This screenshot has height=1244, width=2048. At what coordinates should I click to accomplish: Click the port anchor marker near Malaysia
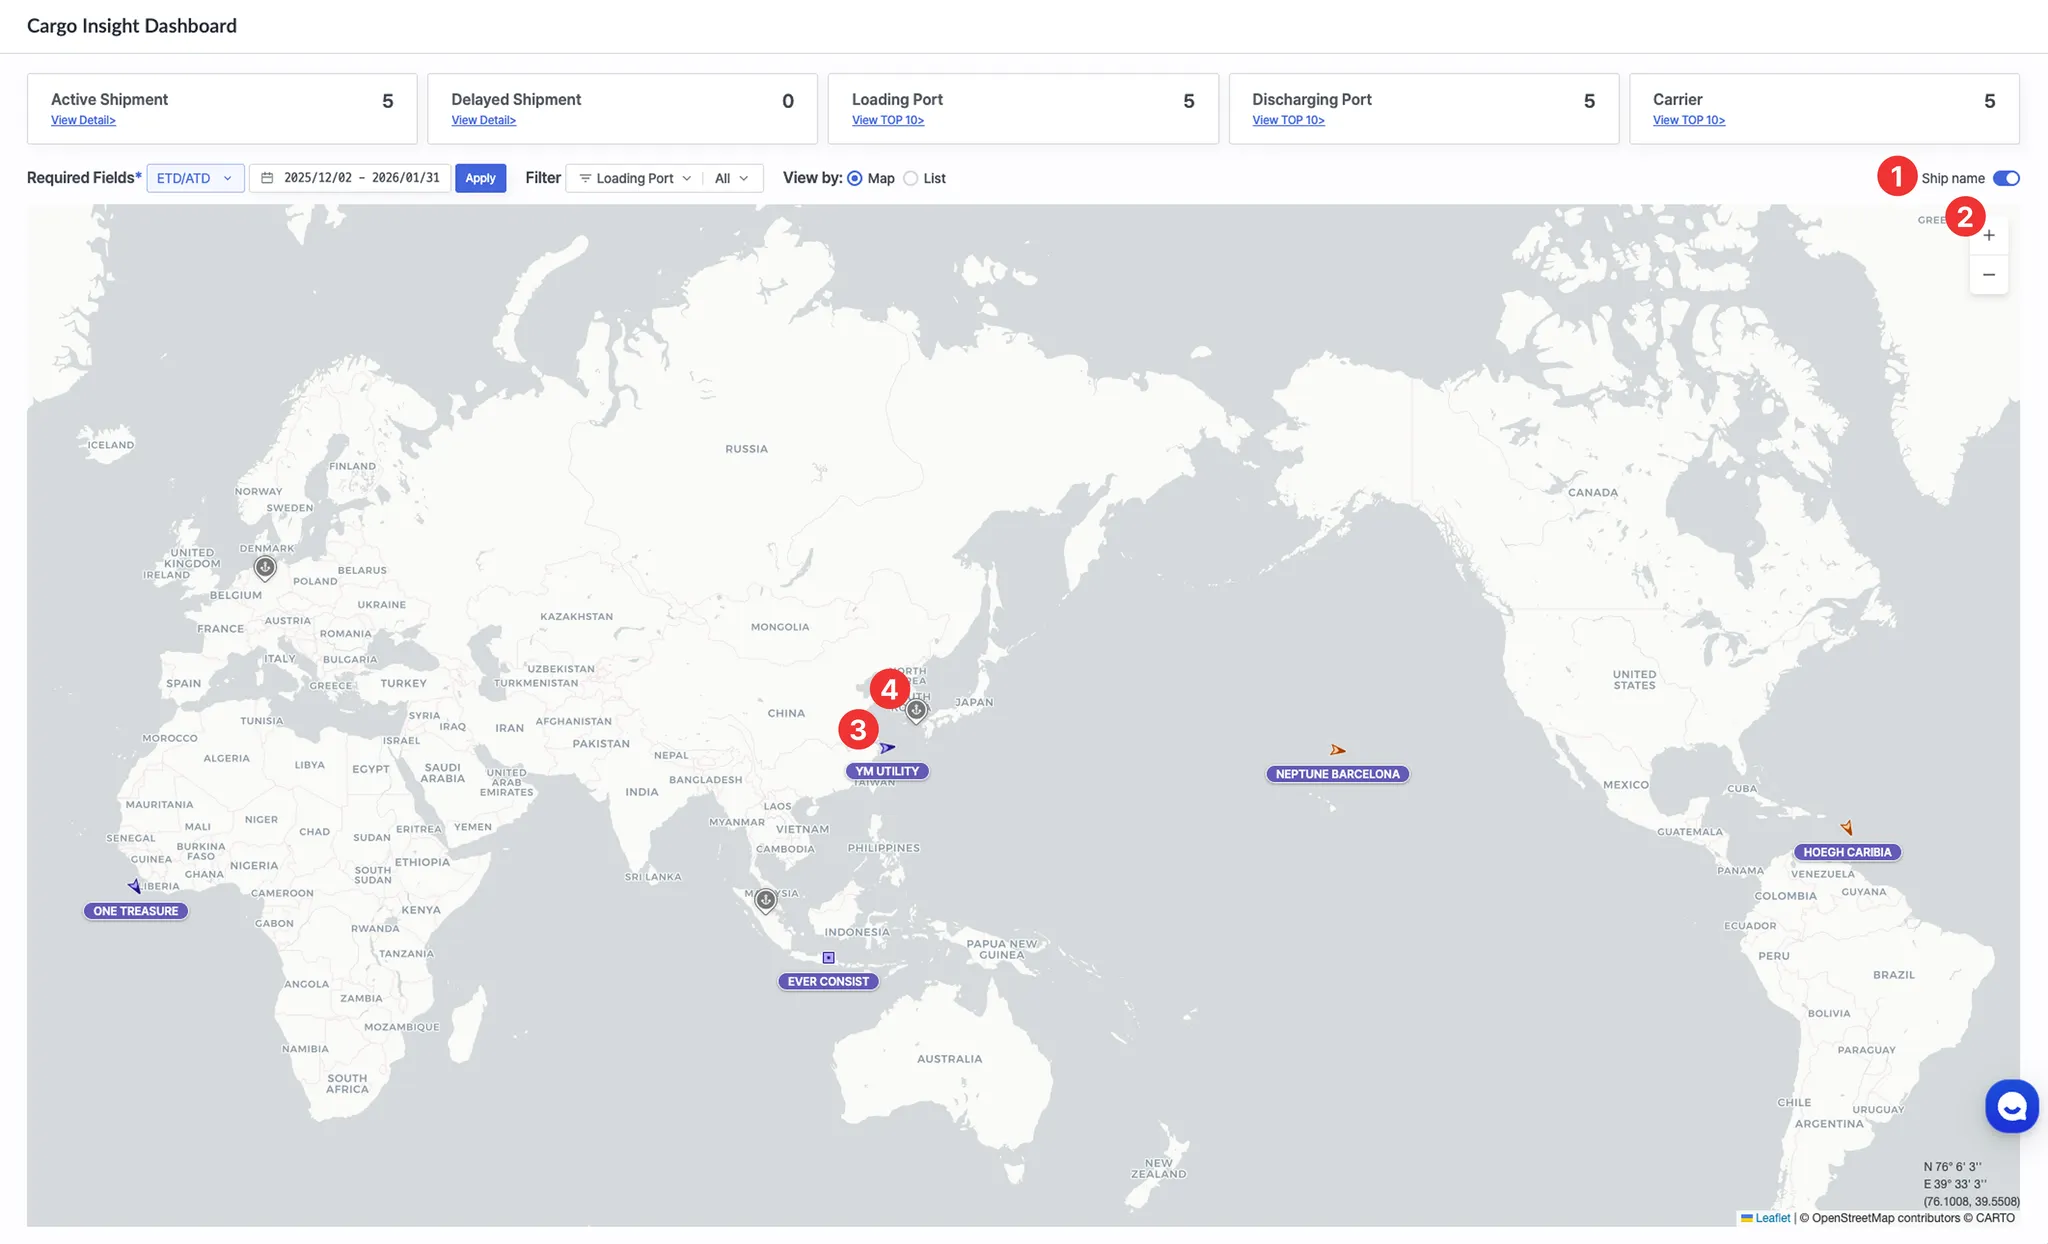tap(765, 900)
